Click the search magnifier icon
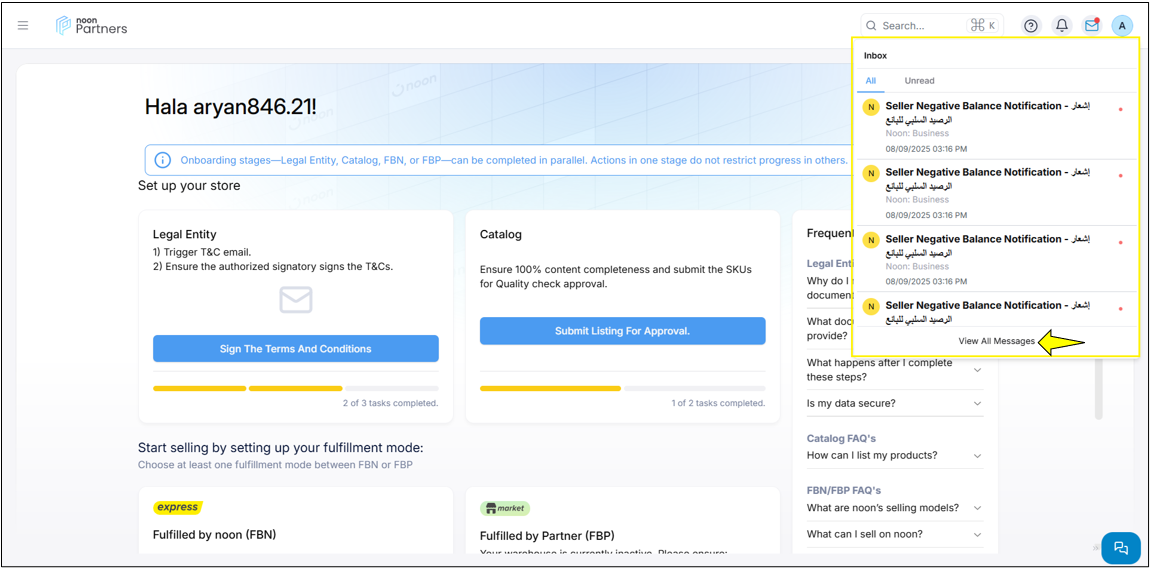This screenshot has height=569, width=1150. (871, 26)
